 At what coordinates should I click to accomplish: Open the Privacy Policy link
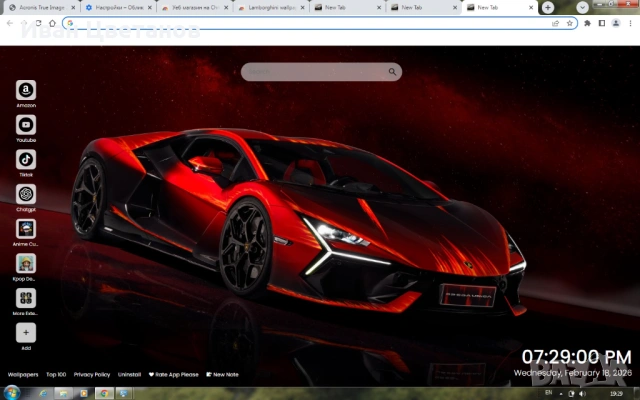pos(92,374)
